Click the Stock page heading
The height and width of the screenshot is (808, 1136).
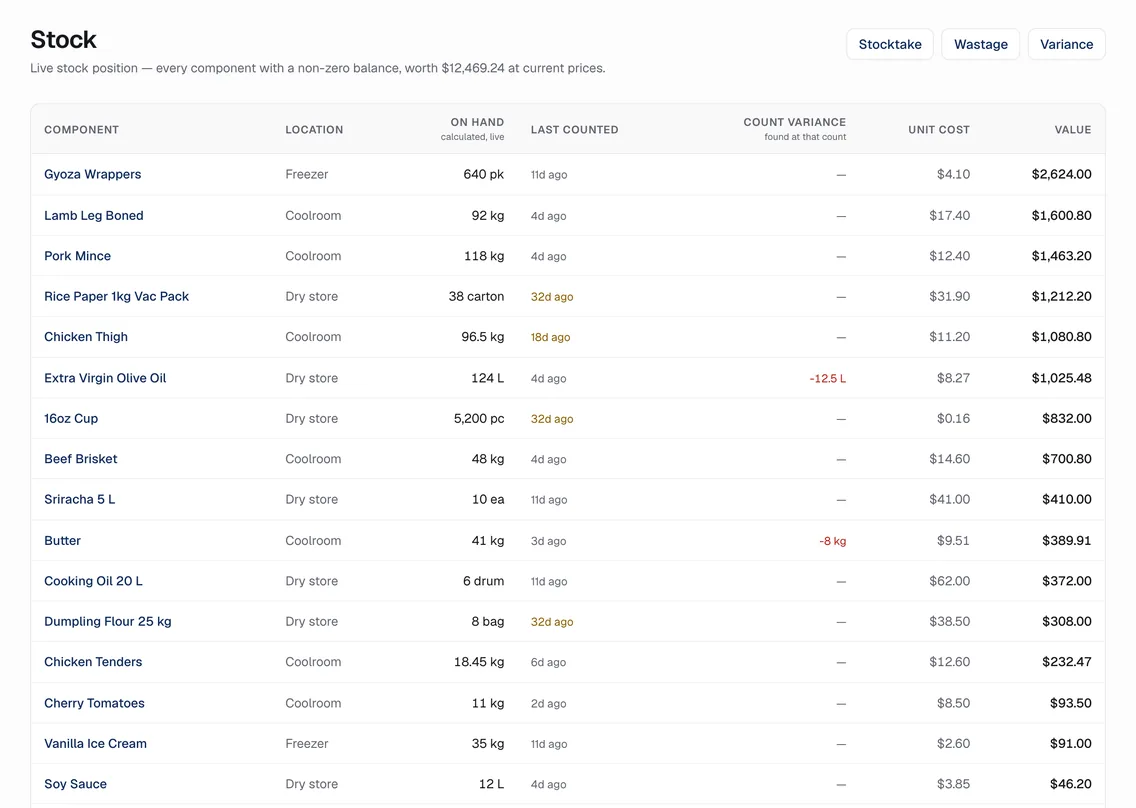(63, 40)
